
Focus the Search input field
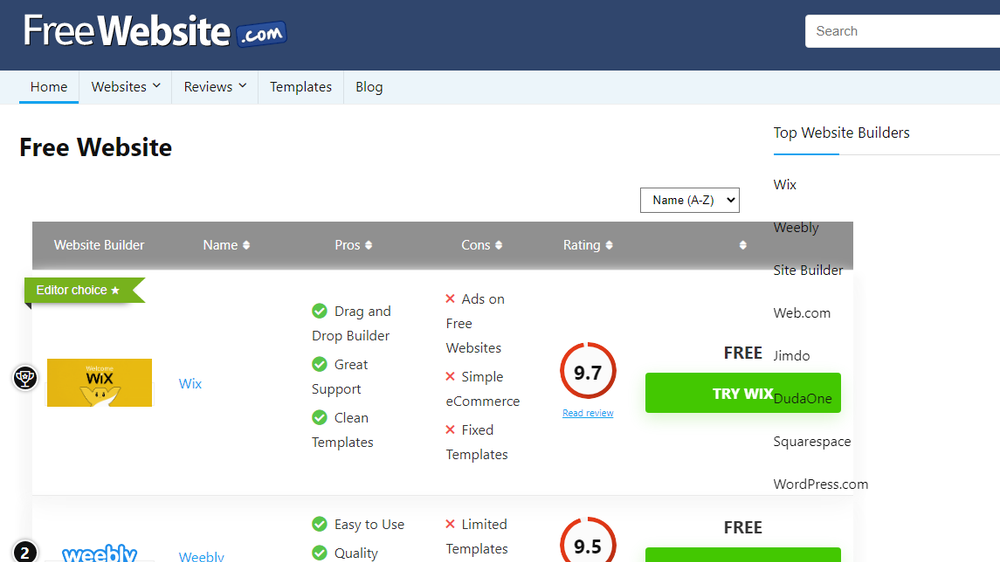[x=902, y=31]
